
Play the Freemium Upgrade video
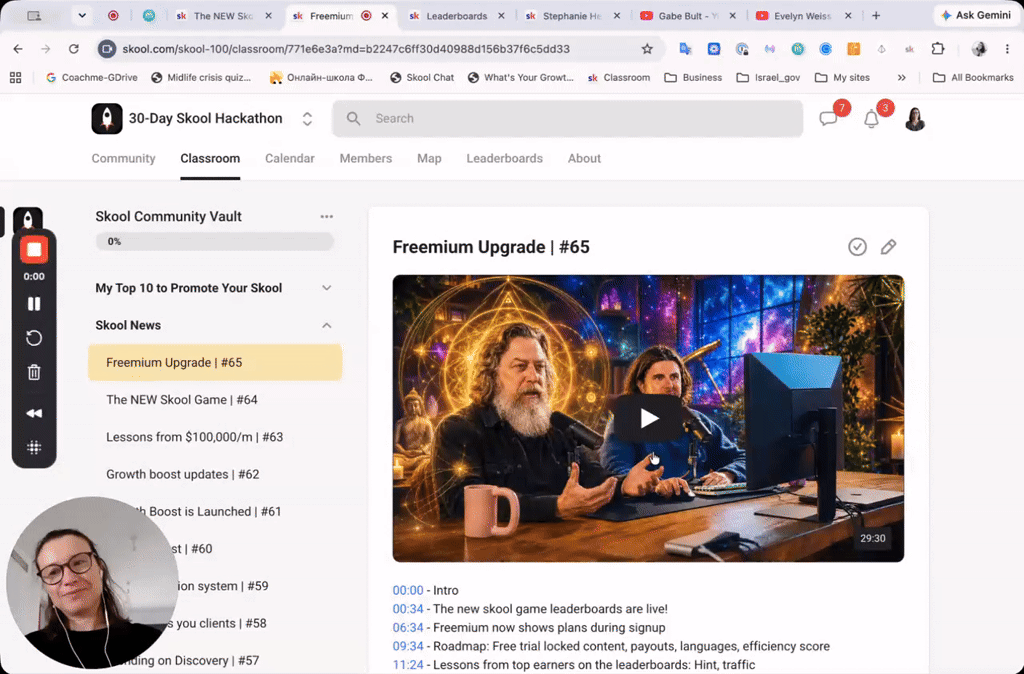coord(648,418)
